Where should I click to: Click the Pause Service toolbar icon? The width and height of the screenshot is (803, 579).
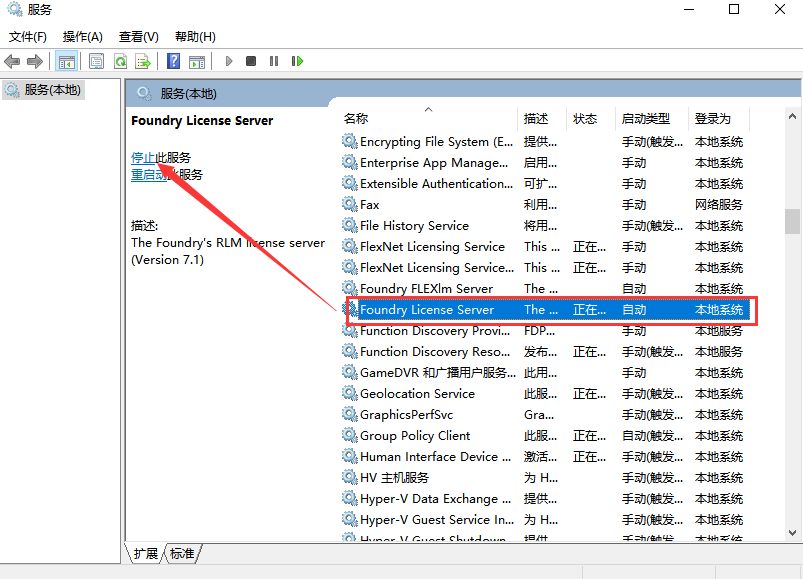pos(274,62)
